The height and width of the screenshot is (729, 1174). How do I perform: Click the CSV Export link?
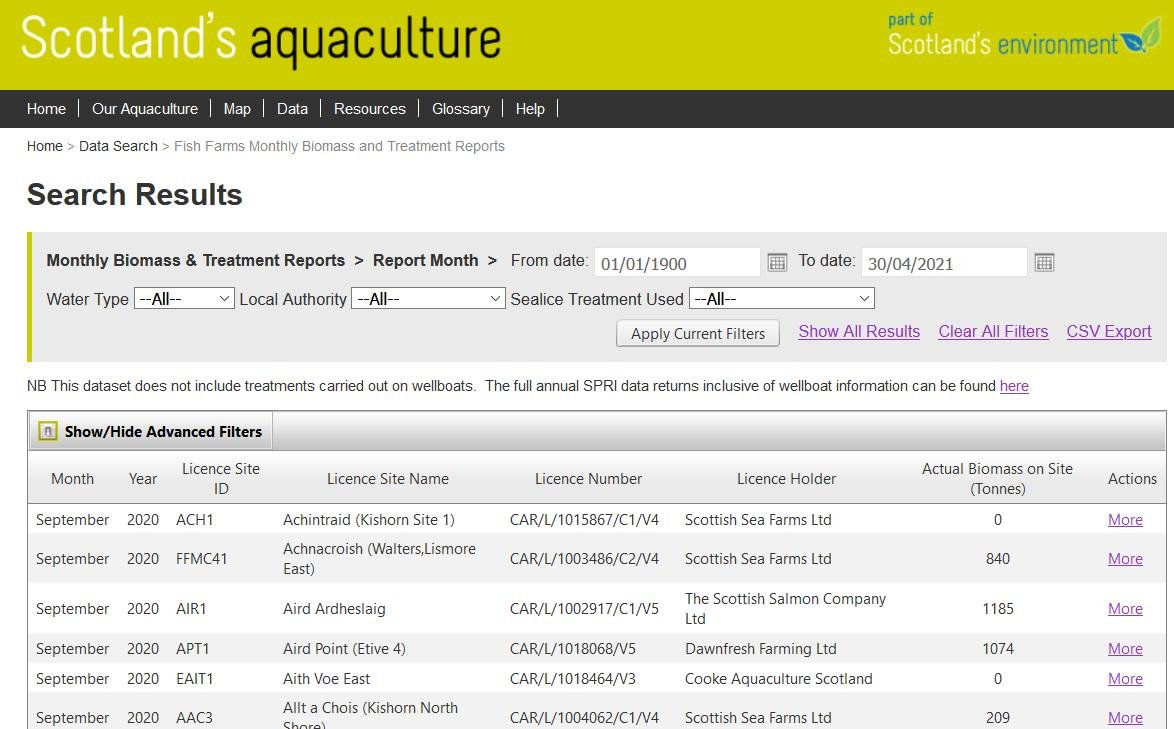point(1108,332)
